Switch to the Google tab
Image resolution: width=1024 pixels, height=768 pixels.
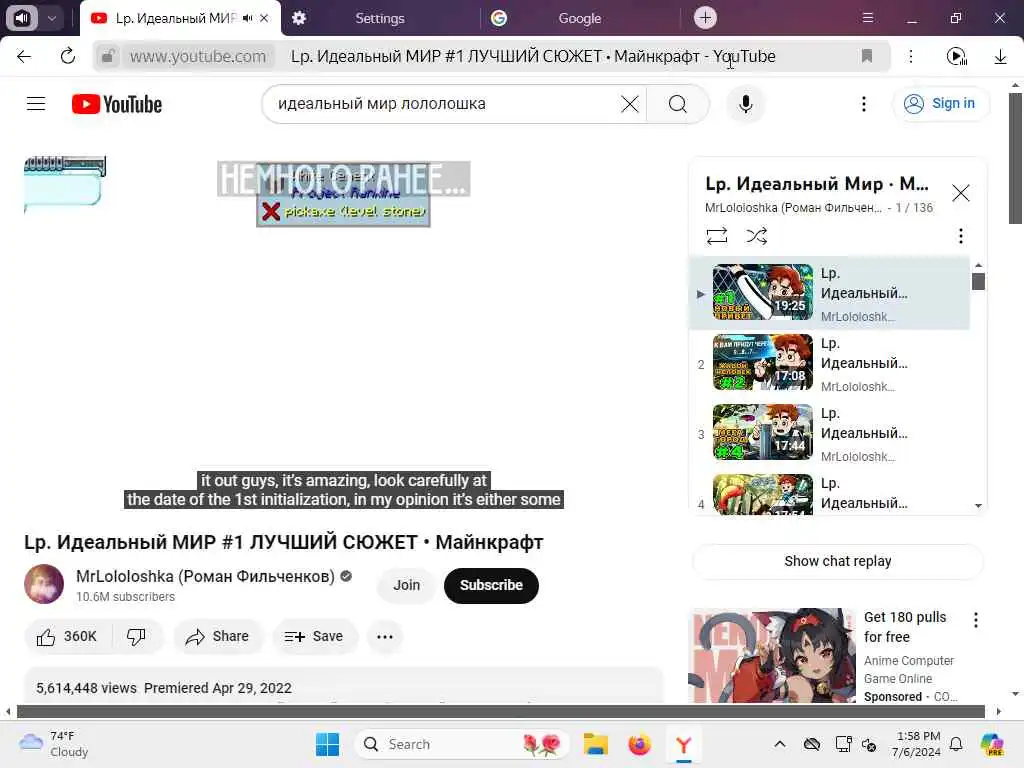(579, 18)
